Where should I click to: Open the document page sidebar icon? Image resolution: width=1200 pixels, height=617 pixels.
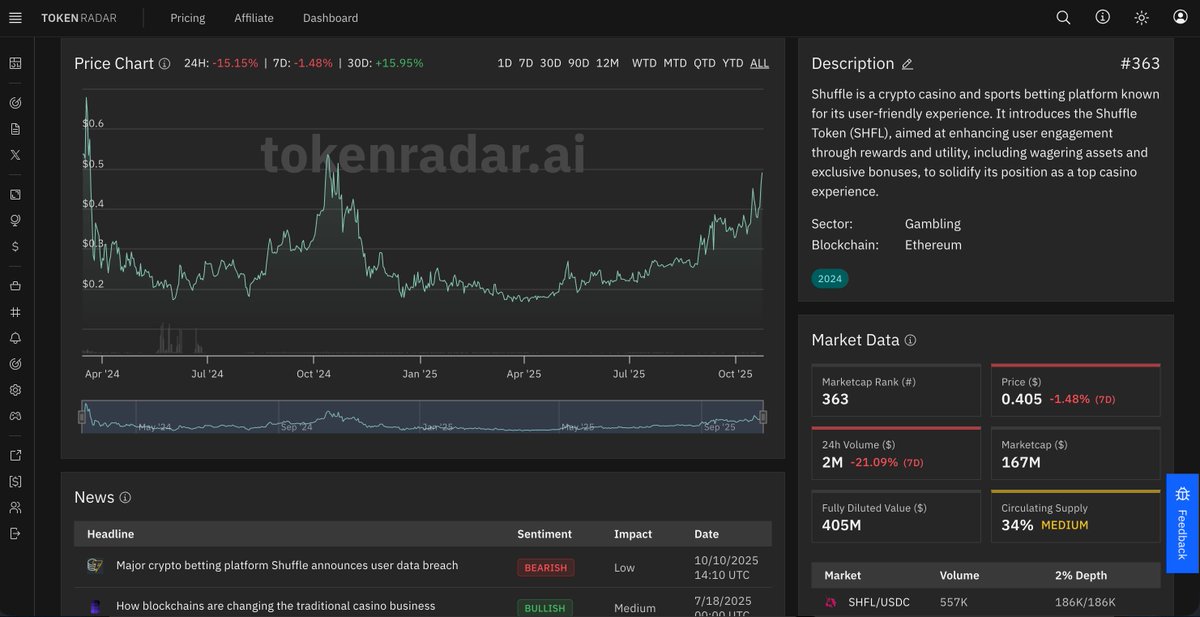[x=15, y=129]
